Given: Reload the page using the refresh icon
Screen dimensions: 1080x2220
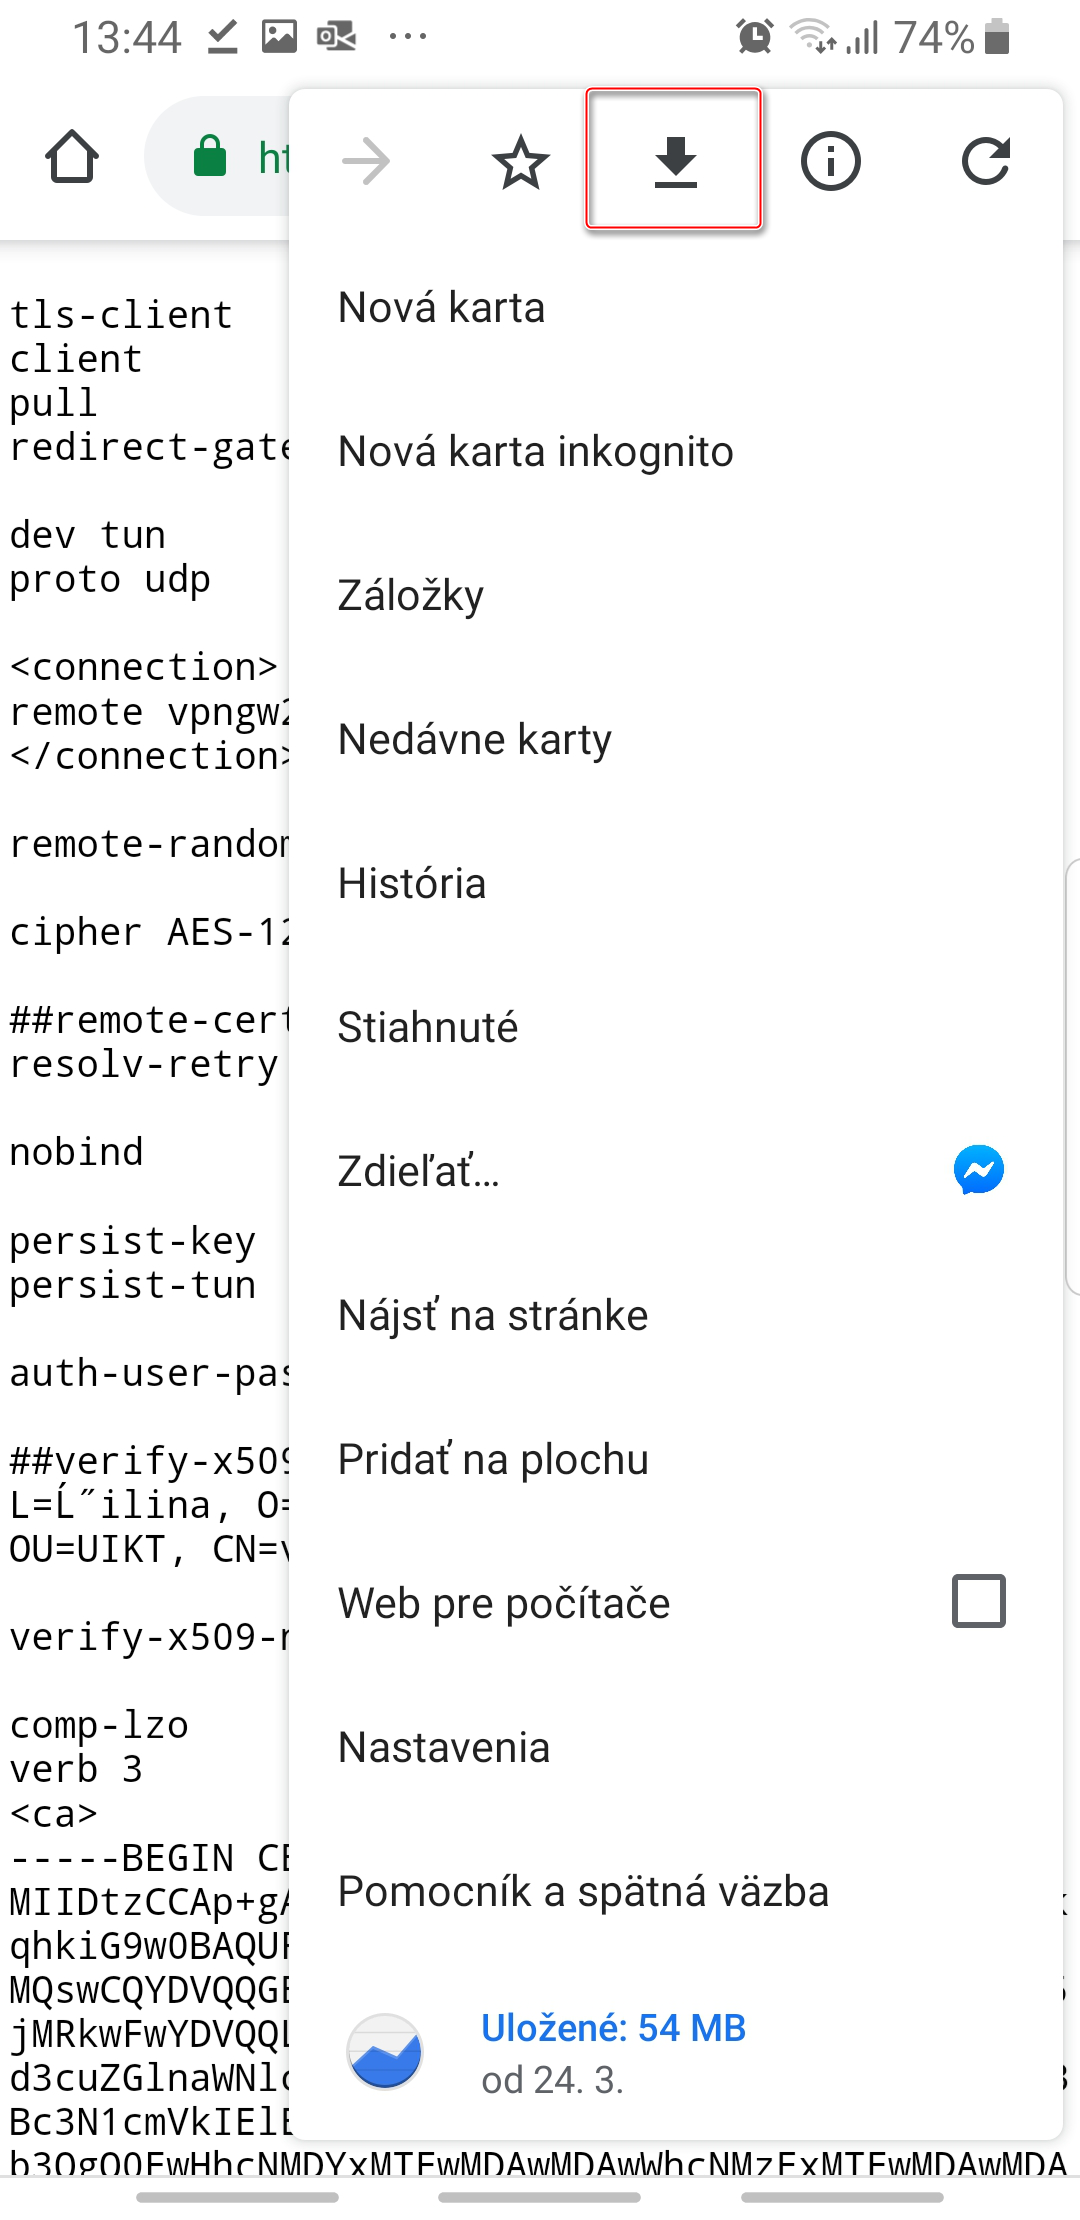Looking at the screenshot, I should point(985,161).
